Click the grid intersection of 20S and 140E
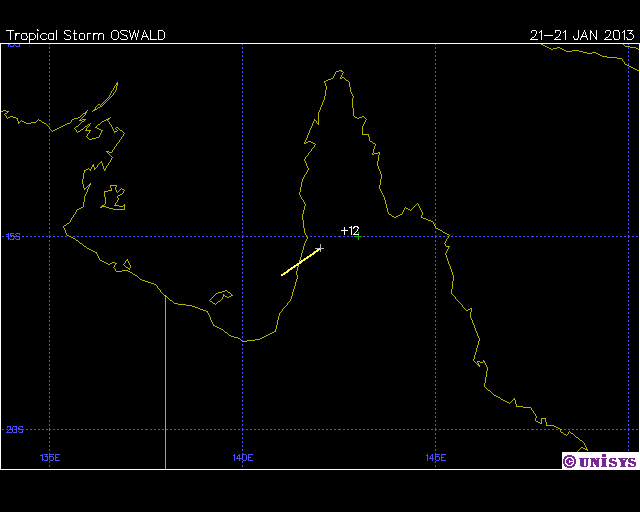The width and height of the screenshot is (640, 512). click(x=243, y=429)
